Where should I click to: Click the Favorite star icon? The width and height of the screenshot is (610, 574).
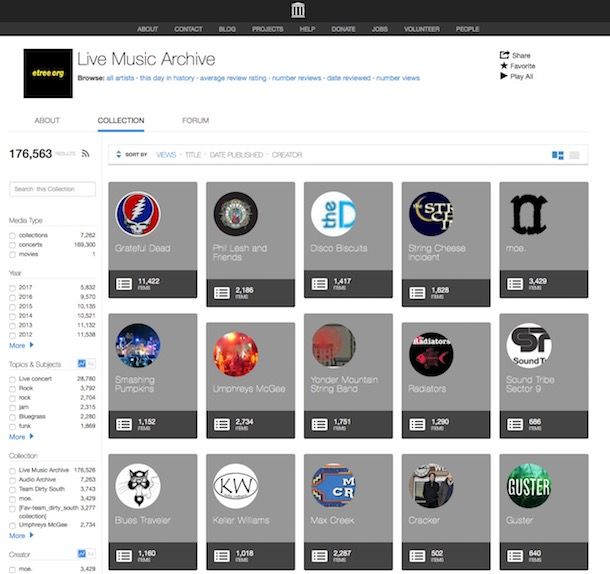pyautogui.click(x=504, y=65)
